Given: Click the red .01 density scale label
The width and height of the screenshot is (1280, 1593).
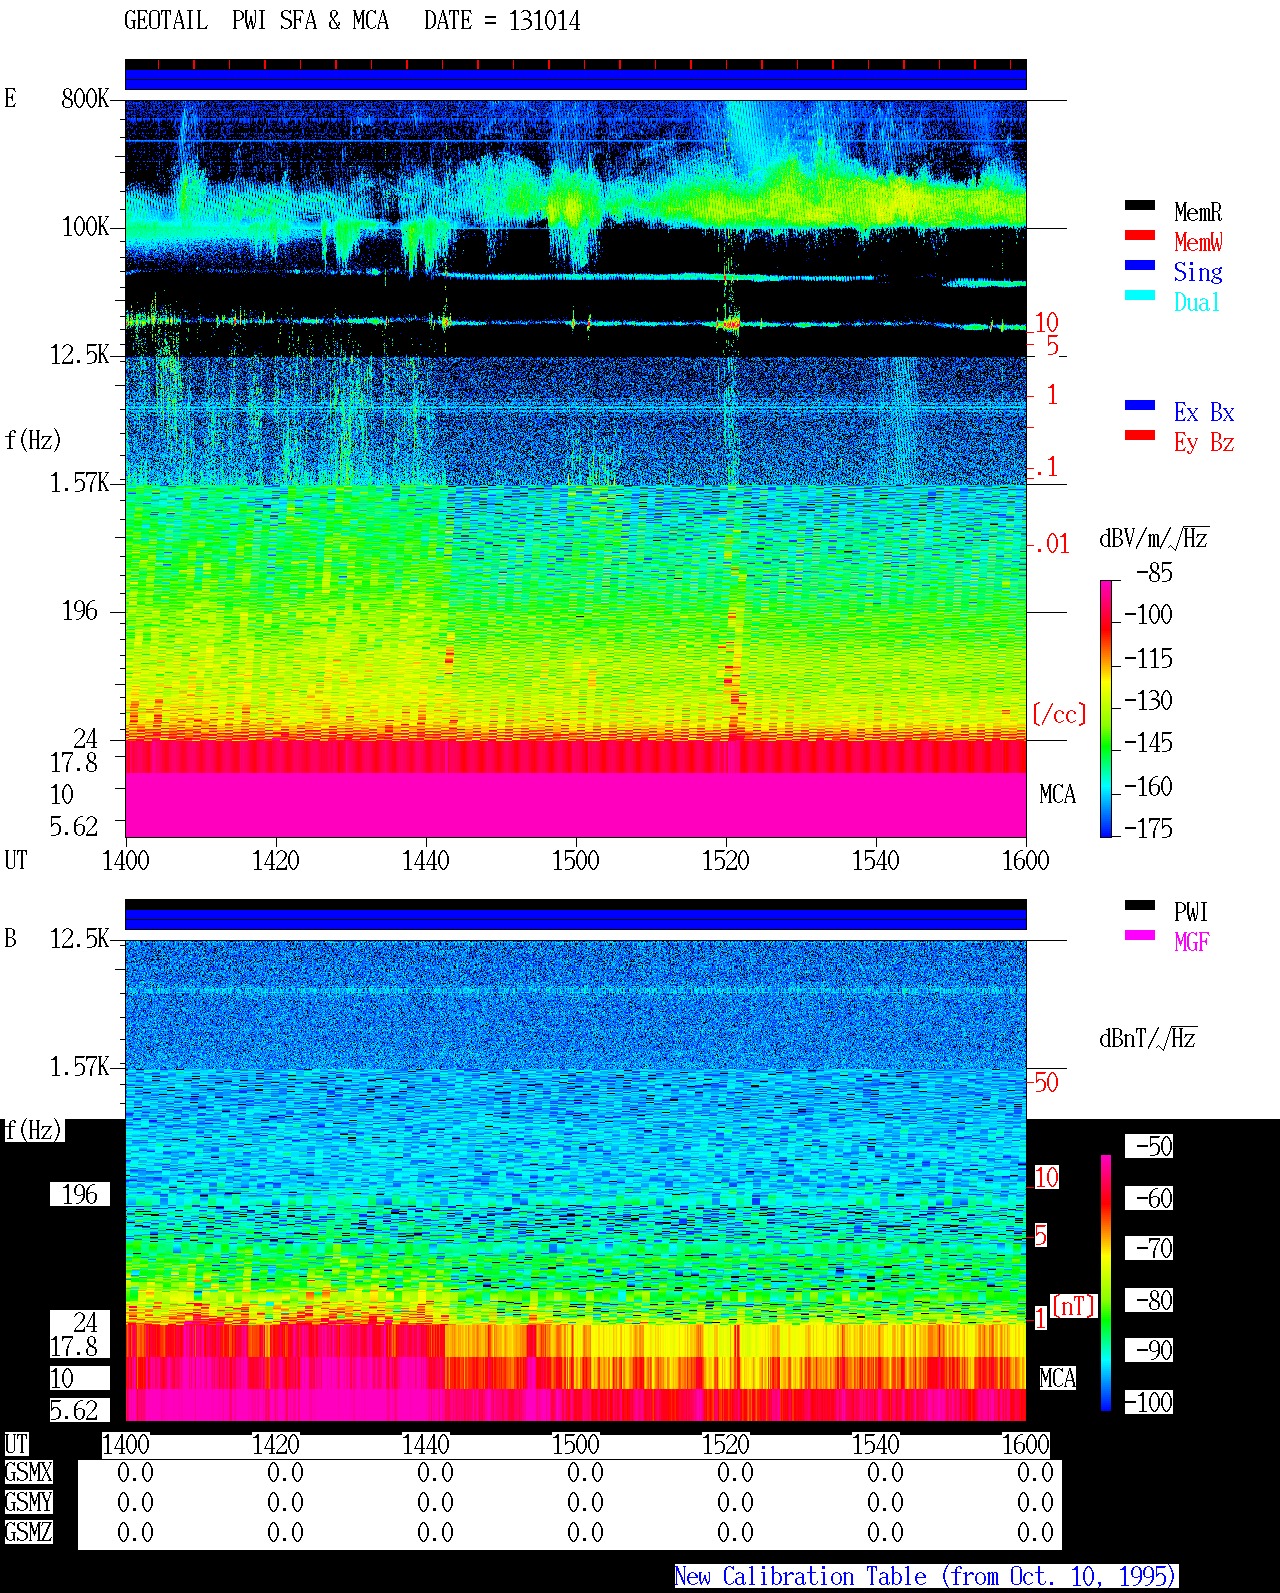Looking at the screenshot, I should click(x=1052, y=545).
